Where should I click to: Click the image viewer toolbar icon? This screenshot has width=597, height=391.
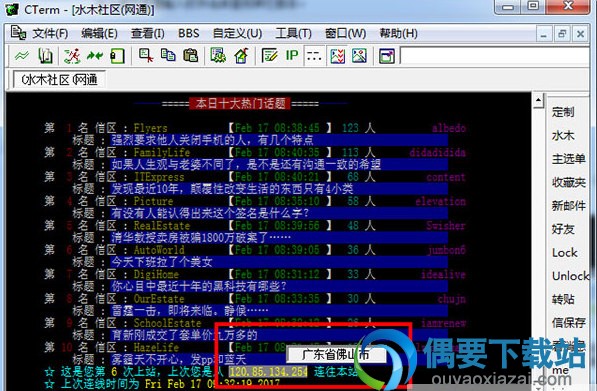coord(359,56)
